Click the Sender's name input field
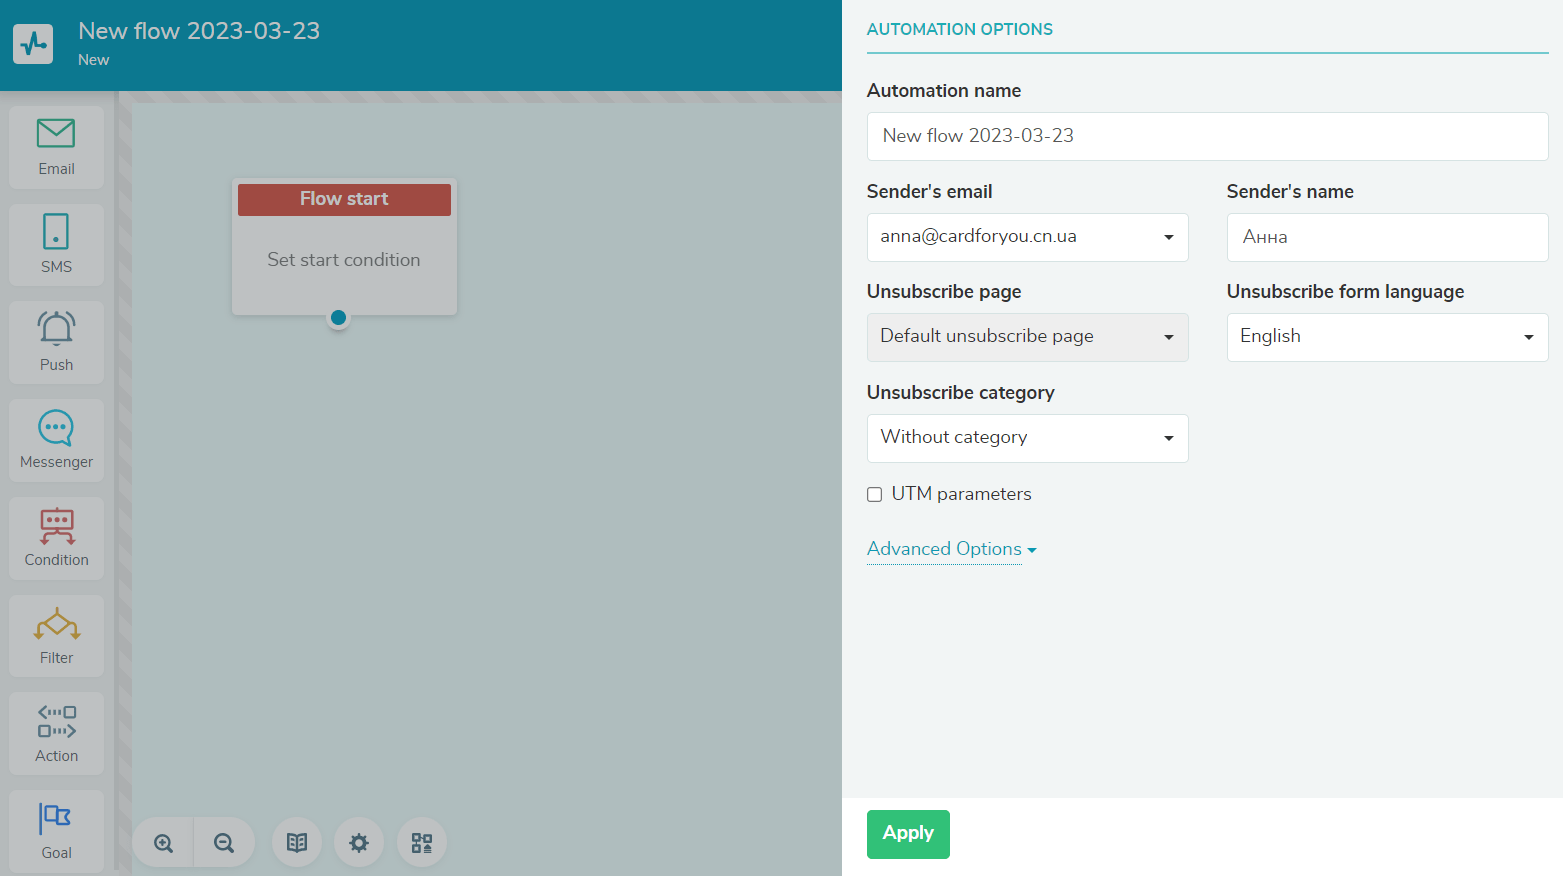The height and width of the screenshot is (876, 1563). pos(1387,237)
